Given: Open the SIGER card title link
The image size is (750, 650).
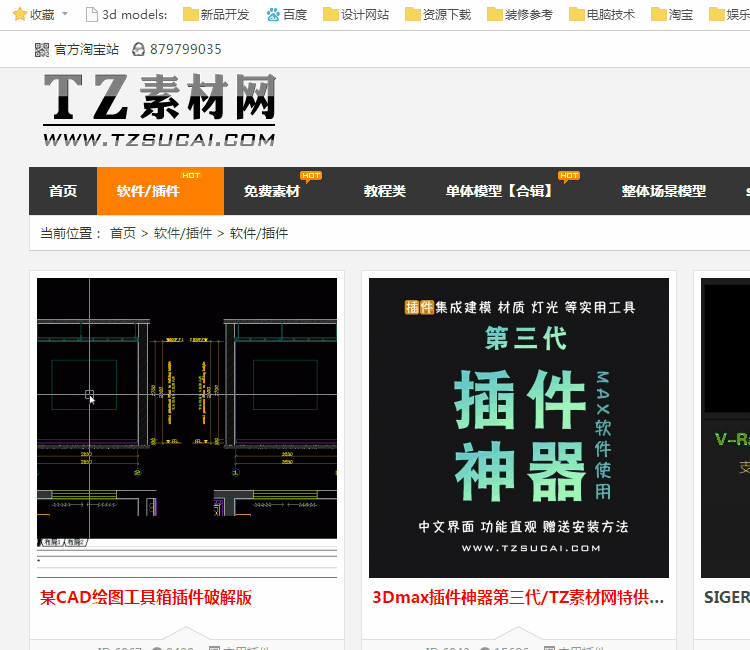Looking at the screenshot, I should click(x=727, y=597).
